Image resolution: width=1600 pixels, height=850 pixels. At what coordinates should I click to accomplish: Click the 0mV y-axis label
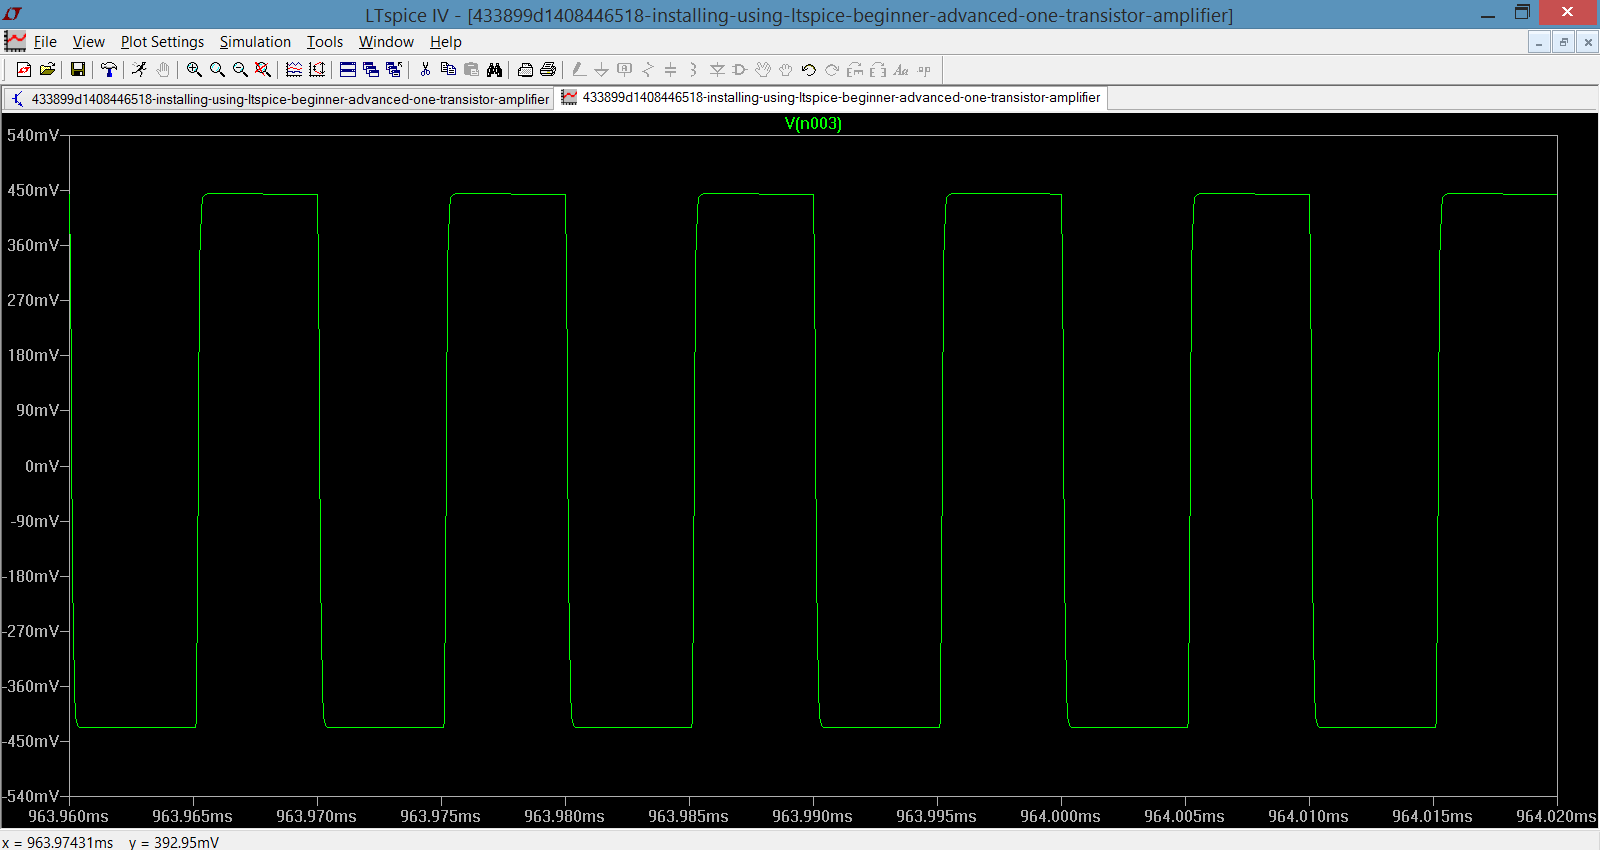coord(42,466)
